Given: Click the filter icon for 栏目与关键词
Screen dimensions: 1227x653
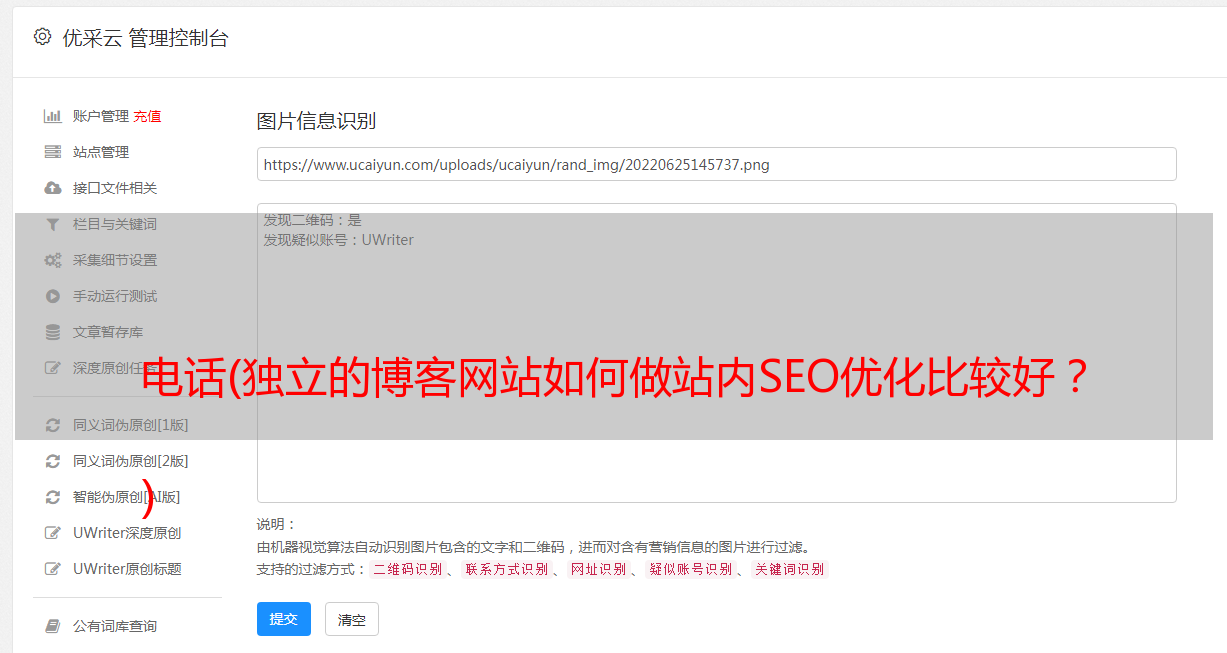Looking at the screenshot, I should (x=53, y=224).
